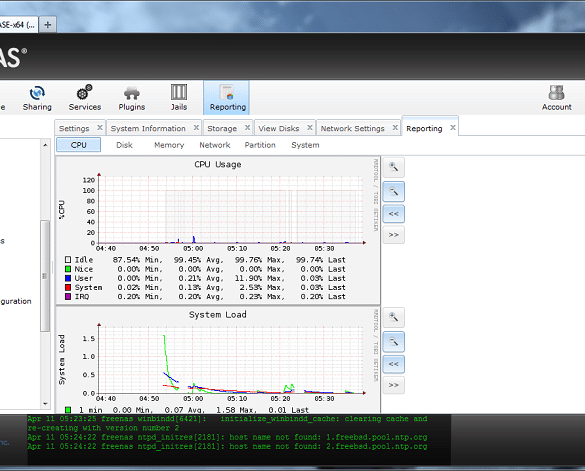585x471 pixels.
Task: Shift CPU Usage graph forward with >>
Action: click(394, 235)
